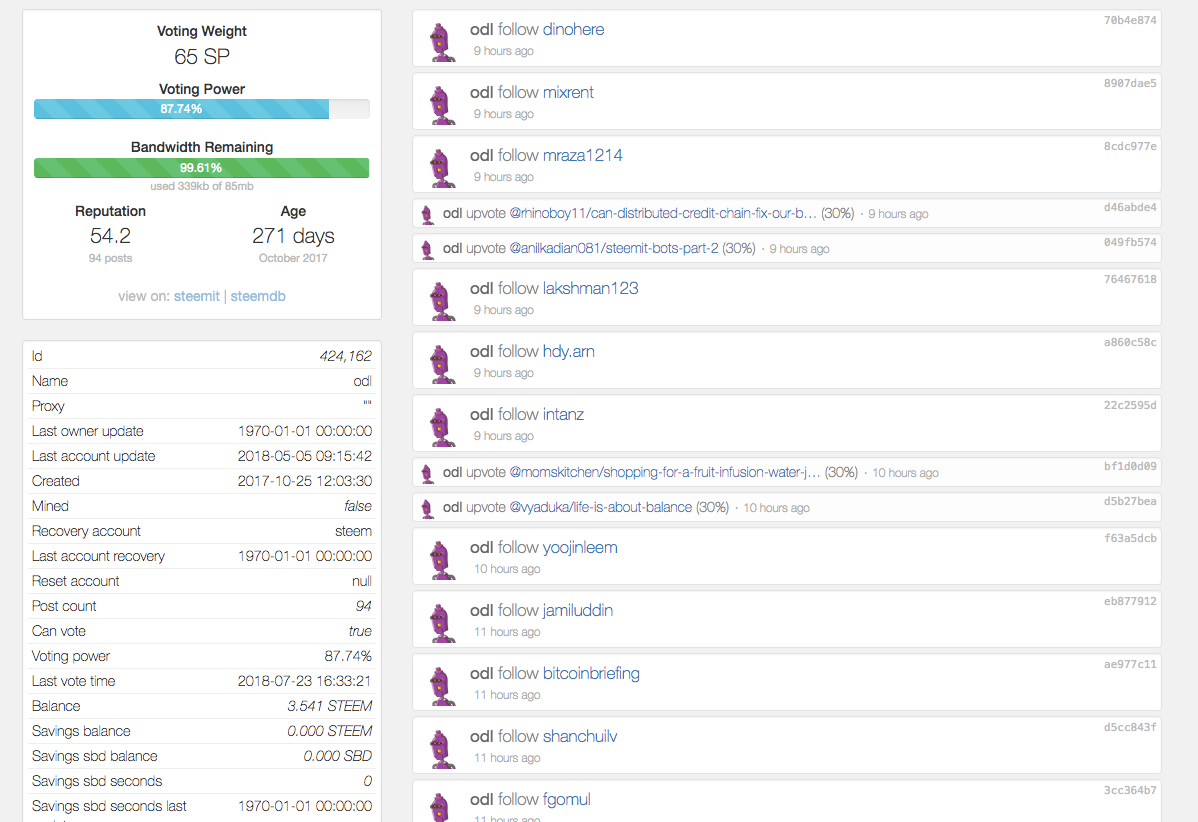The image size is (1198, 822).
Task: Click the avatar beside 'odl follow lakshman123'
Action: pos(442,300)
